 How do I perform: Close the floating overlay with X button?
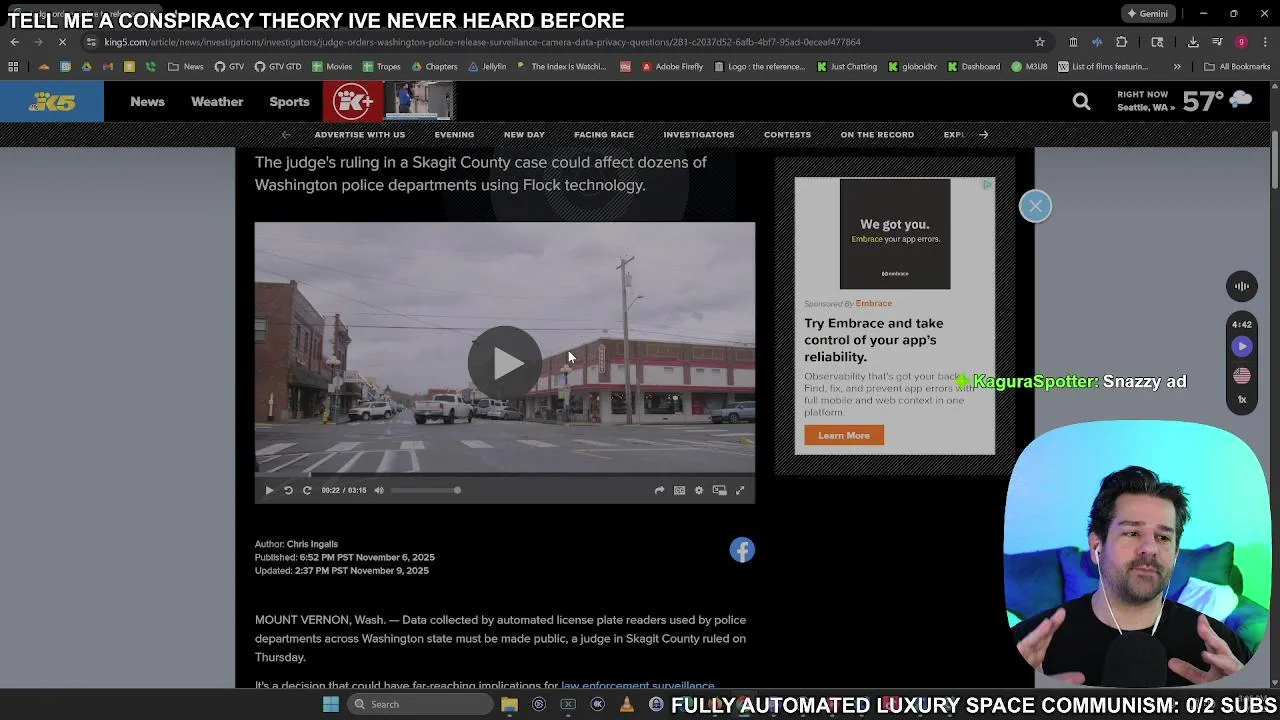click(x=1035, y=206)
